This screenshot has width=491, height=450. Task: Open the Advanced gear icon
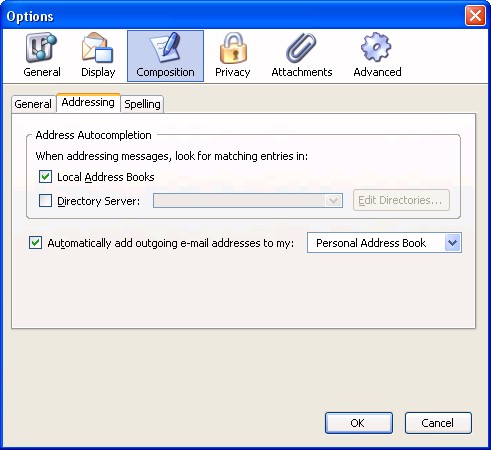(x=376, y=47)
